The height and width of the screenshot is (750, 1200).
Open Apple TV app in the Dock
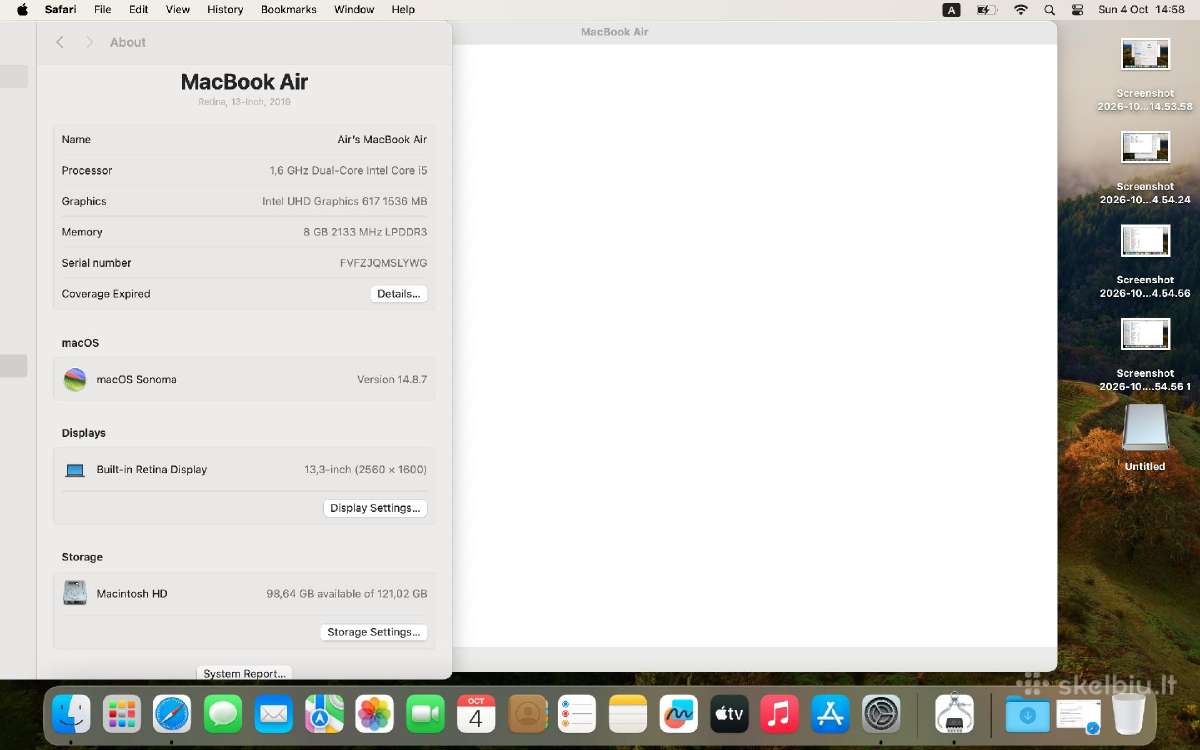tap(729, 714)
